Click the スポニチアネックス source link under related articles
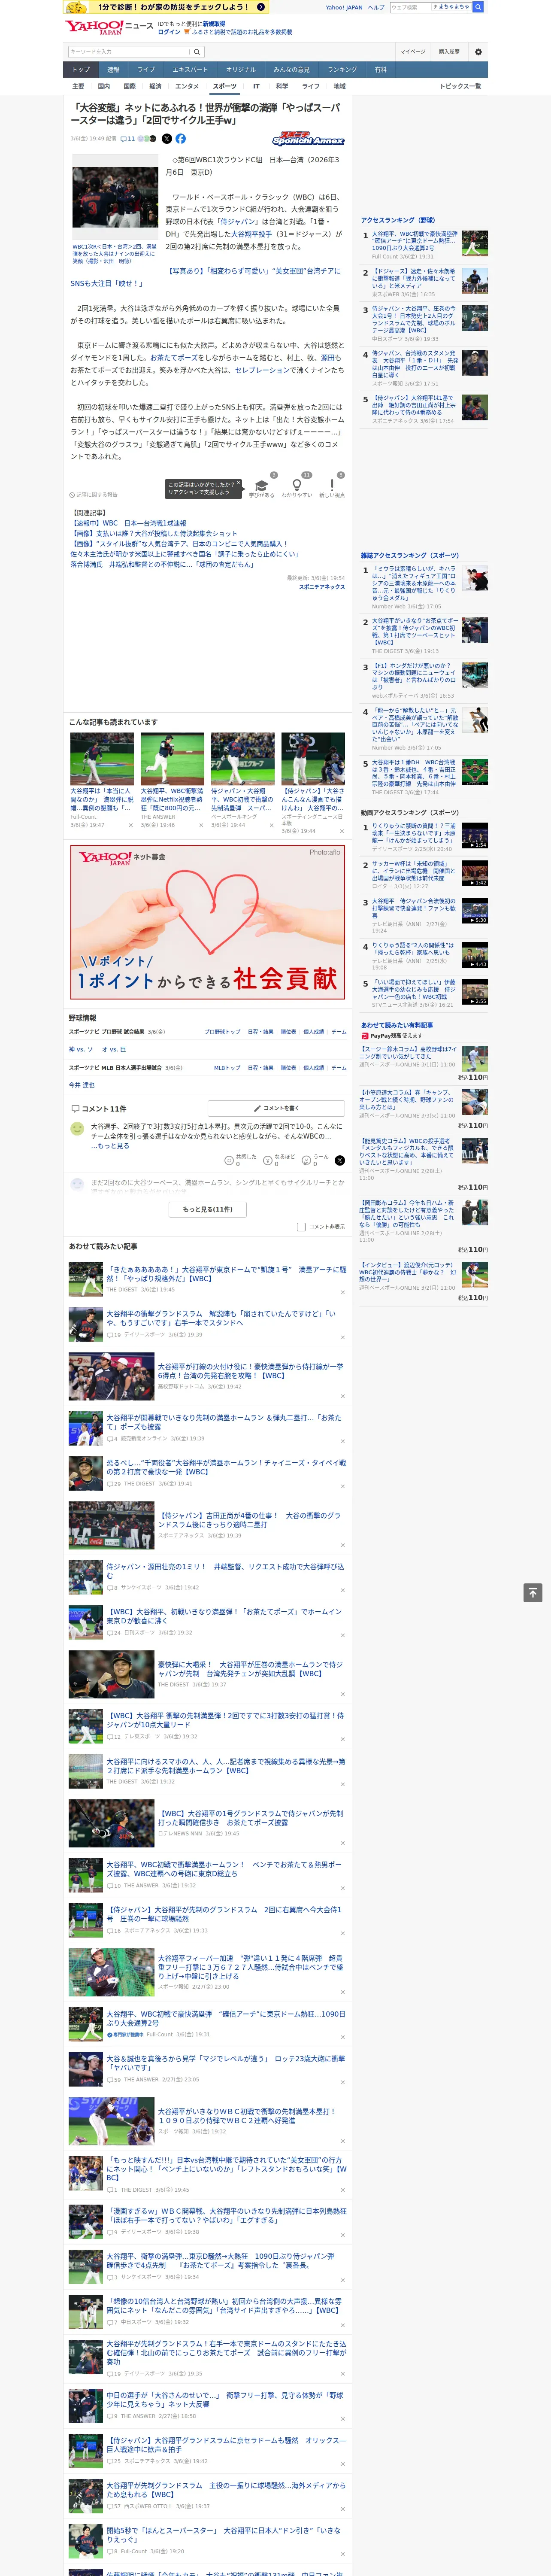Screen dimensions: 551x2576 (321, 587)
